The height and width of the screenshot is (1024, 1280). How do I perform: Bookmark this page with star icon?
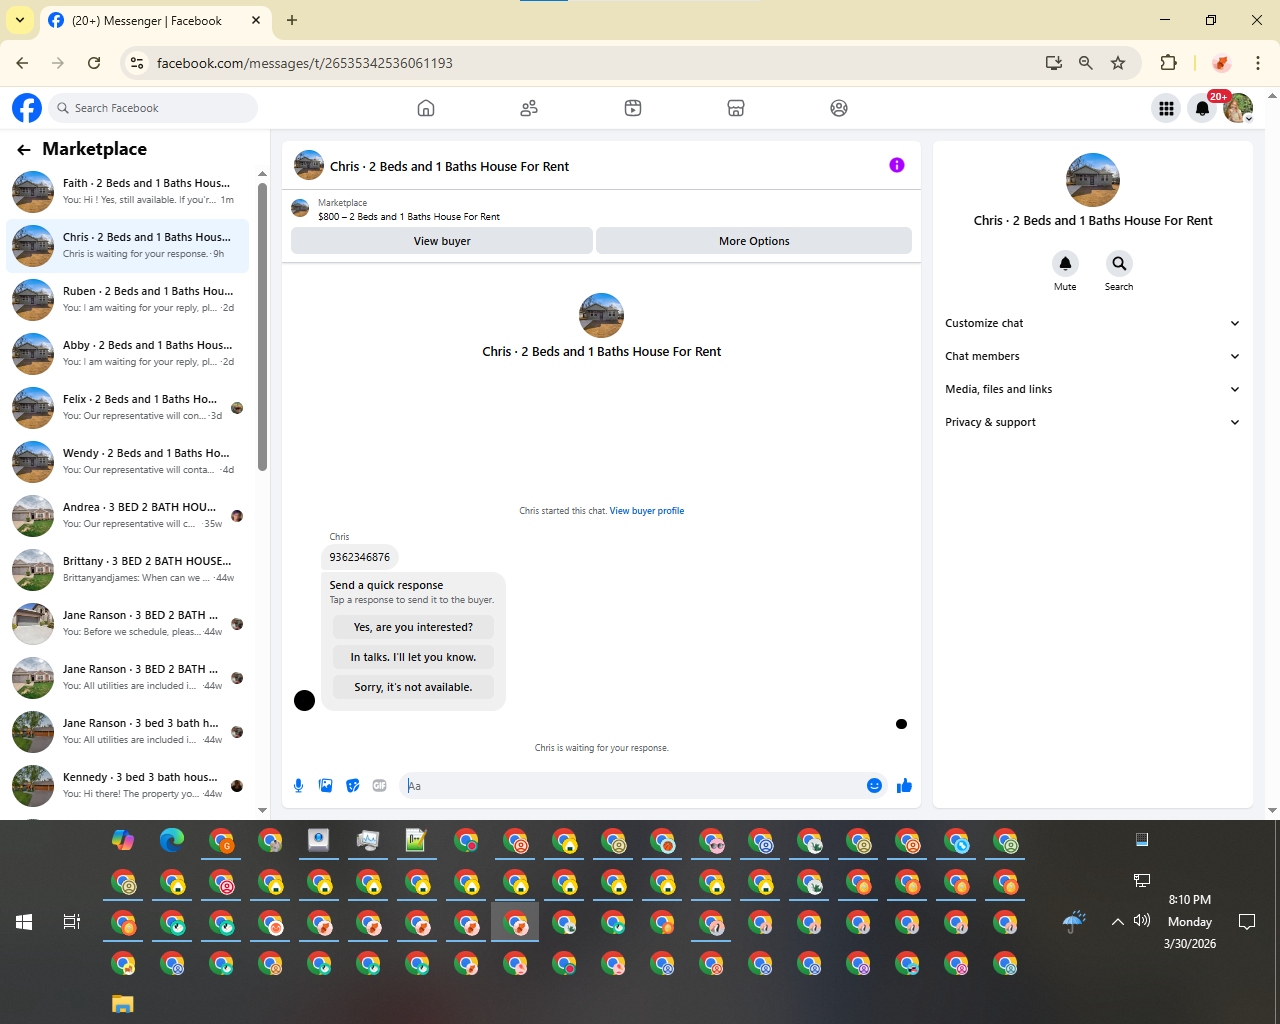[1118, 63]
